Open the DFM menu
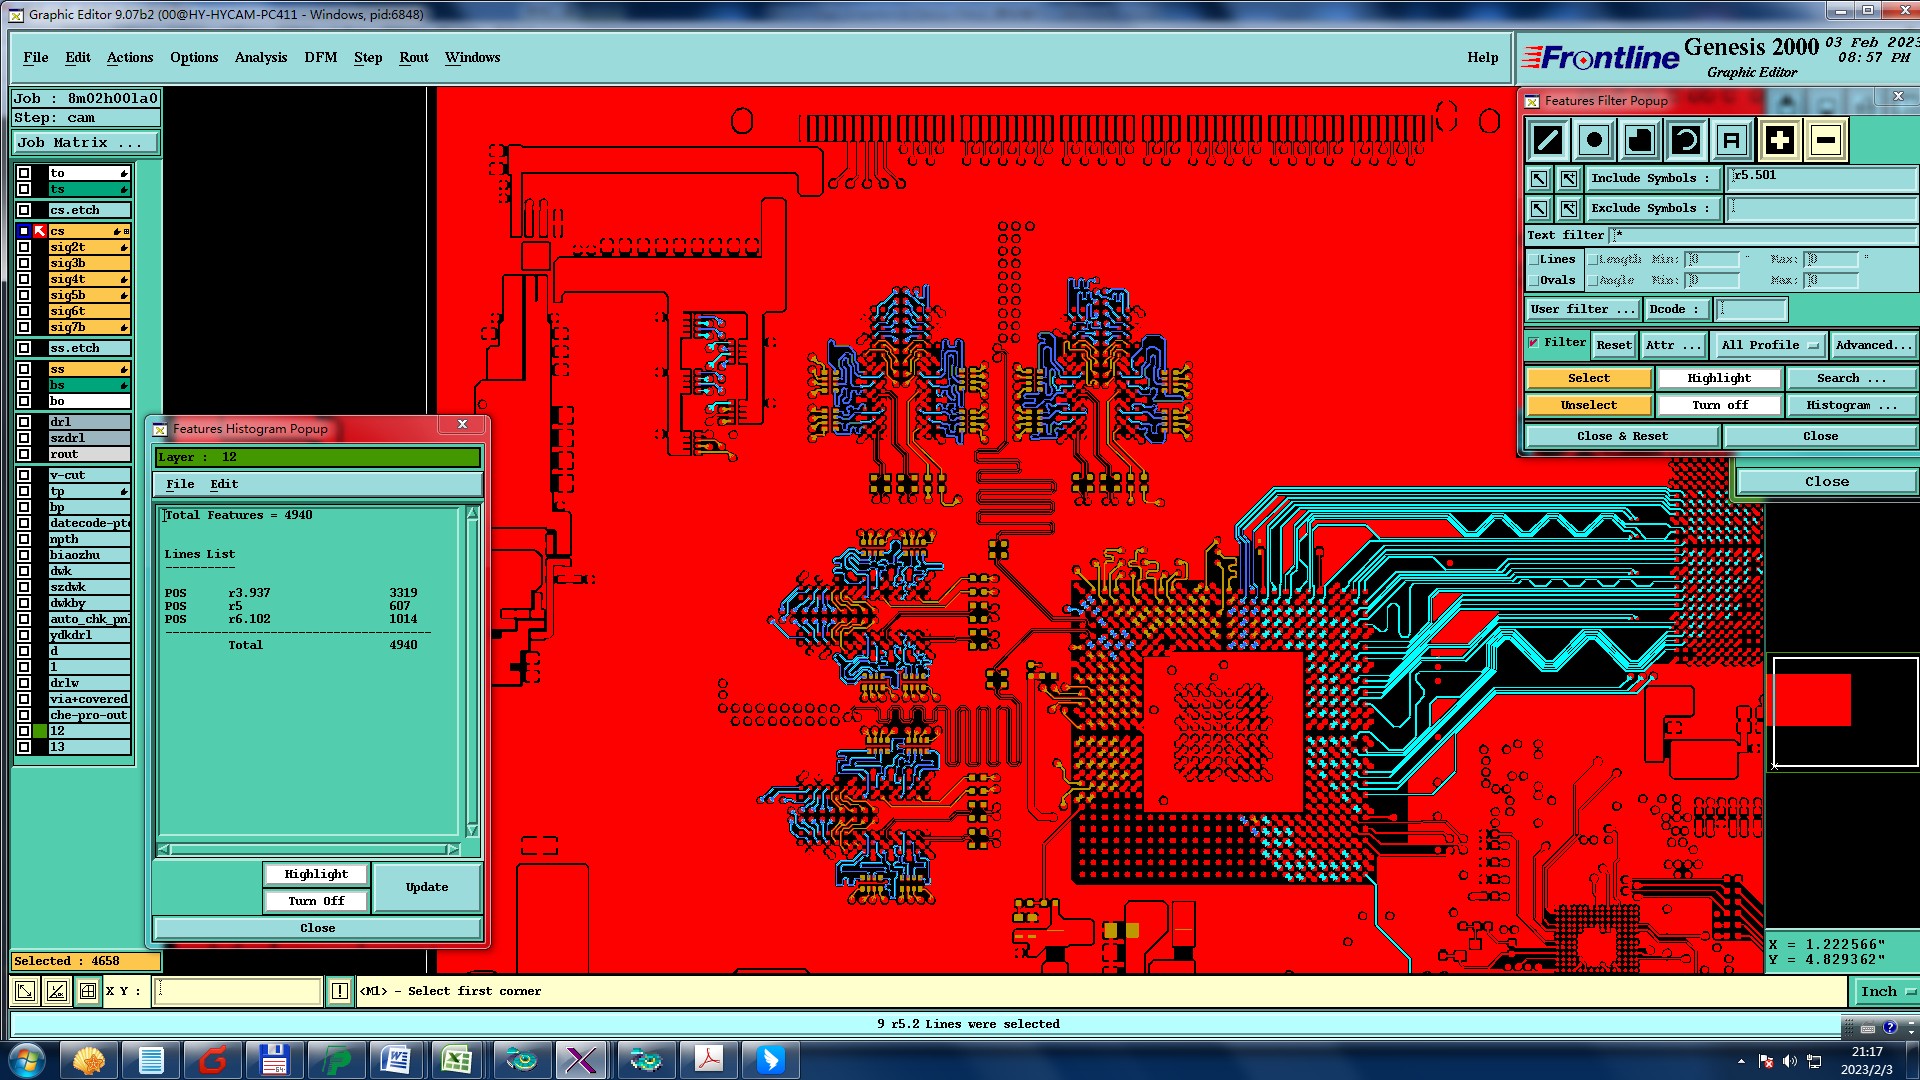This screenshot has width=1920, height=1080. (320, 58)
